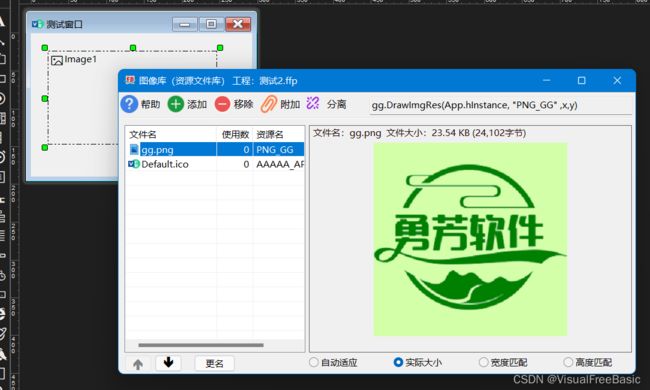This screenshot has height=390, width=650.
Task: Select gg.png row in file list
Action: [216, 149]
